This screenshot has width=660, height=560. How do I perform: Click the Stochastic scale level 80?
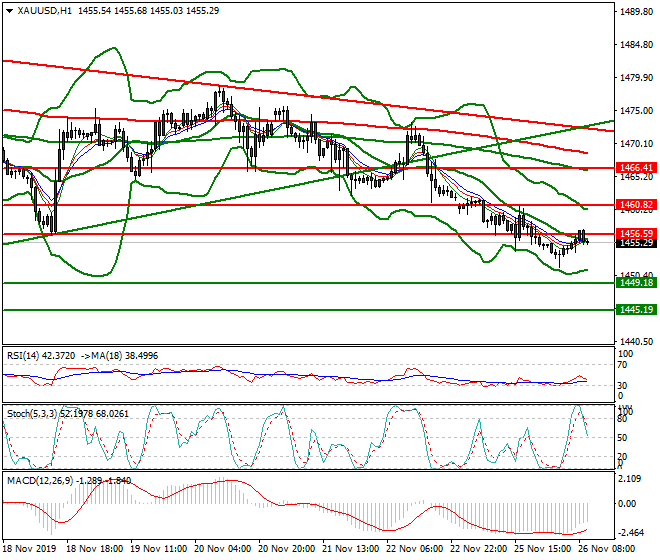(622, 419)
